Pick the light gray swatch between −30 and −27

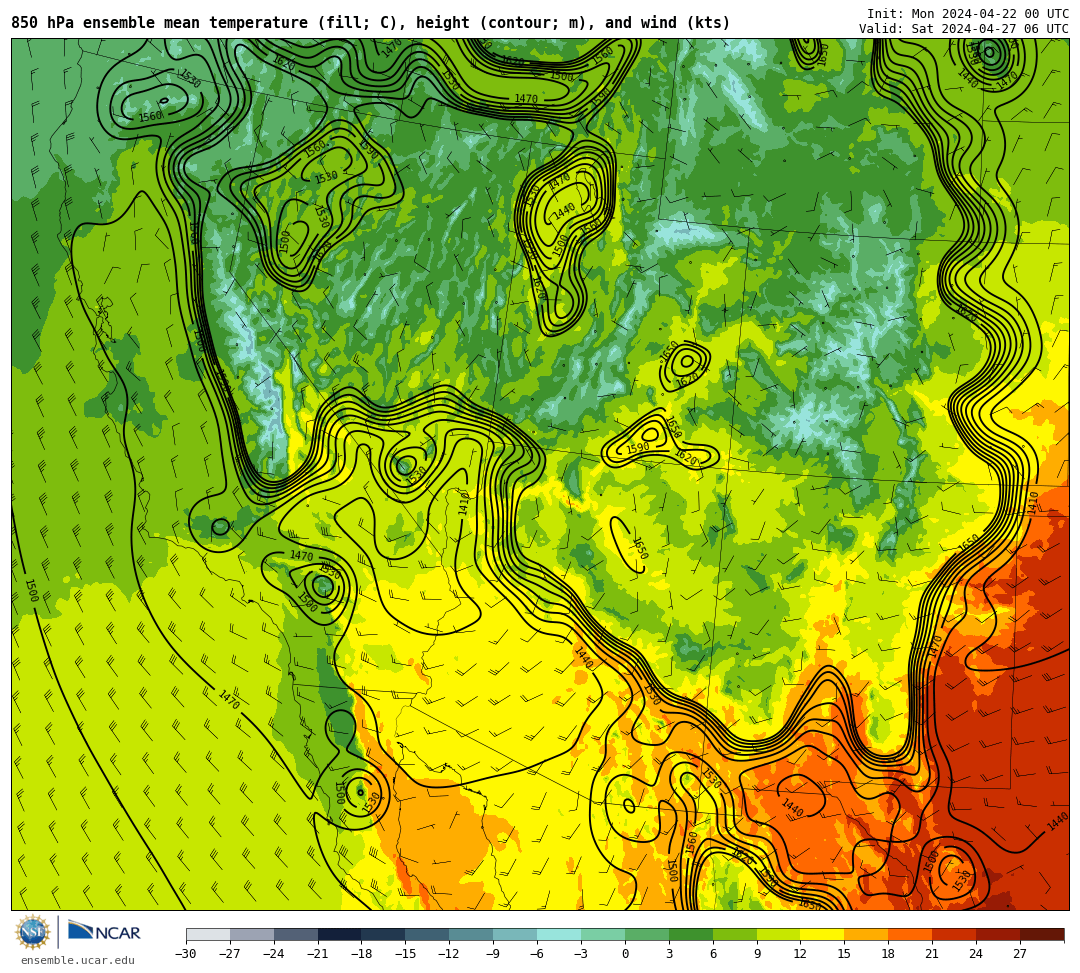(208, 934)
